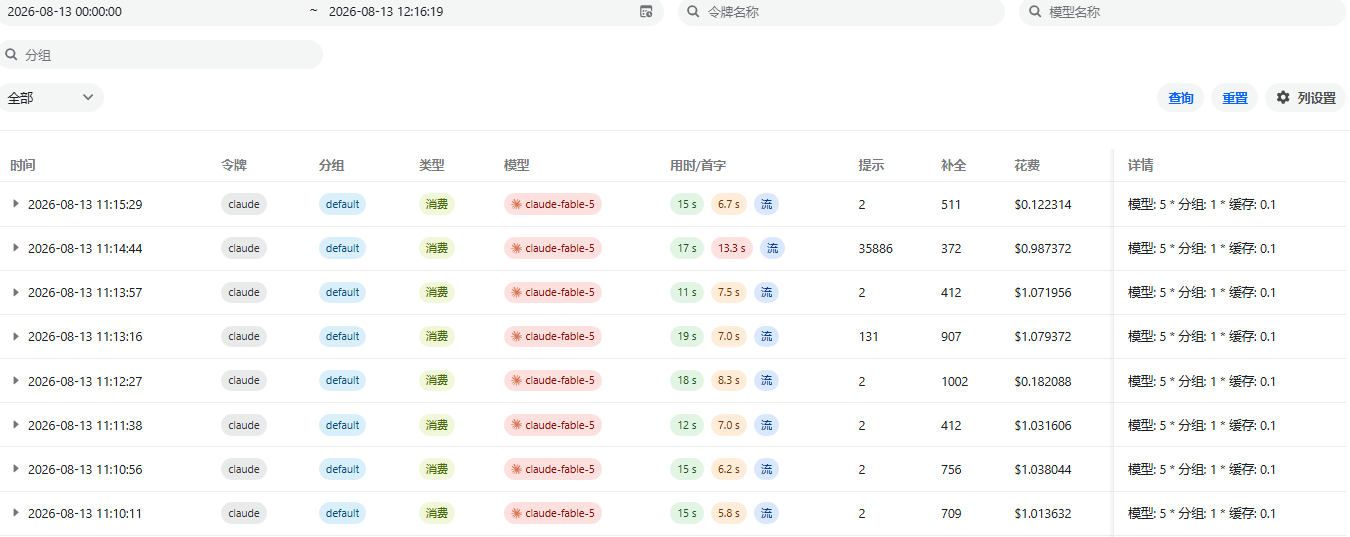This screenshot has height=537, width=1350.
Task: Click the 花费 column header
Action: pos(1027,165)
